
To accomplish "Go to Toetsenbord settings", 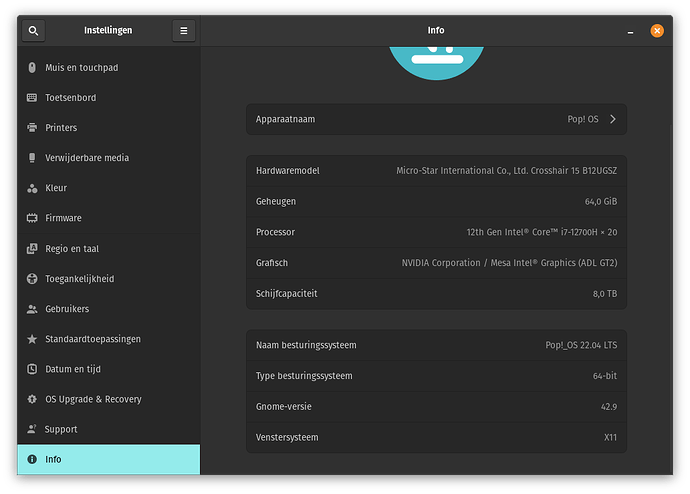I will tap(109, 98).
